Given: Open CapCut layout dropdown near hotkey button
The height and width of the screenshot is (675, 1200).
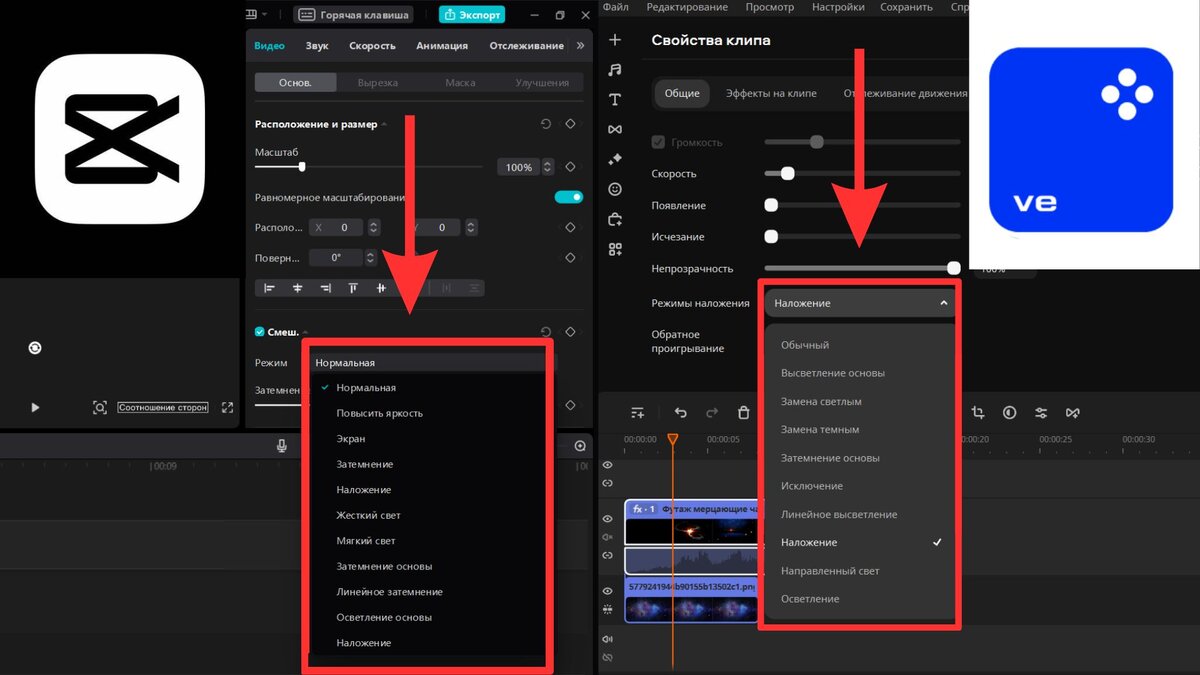Looking at the screenshot, I should 257,14.
